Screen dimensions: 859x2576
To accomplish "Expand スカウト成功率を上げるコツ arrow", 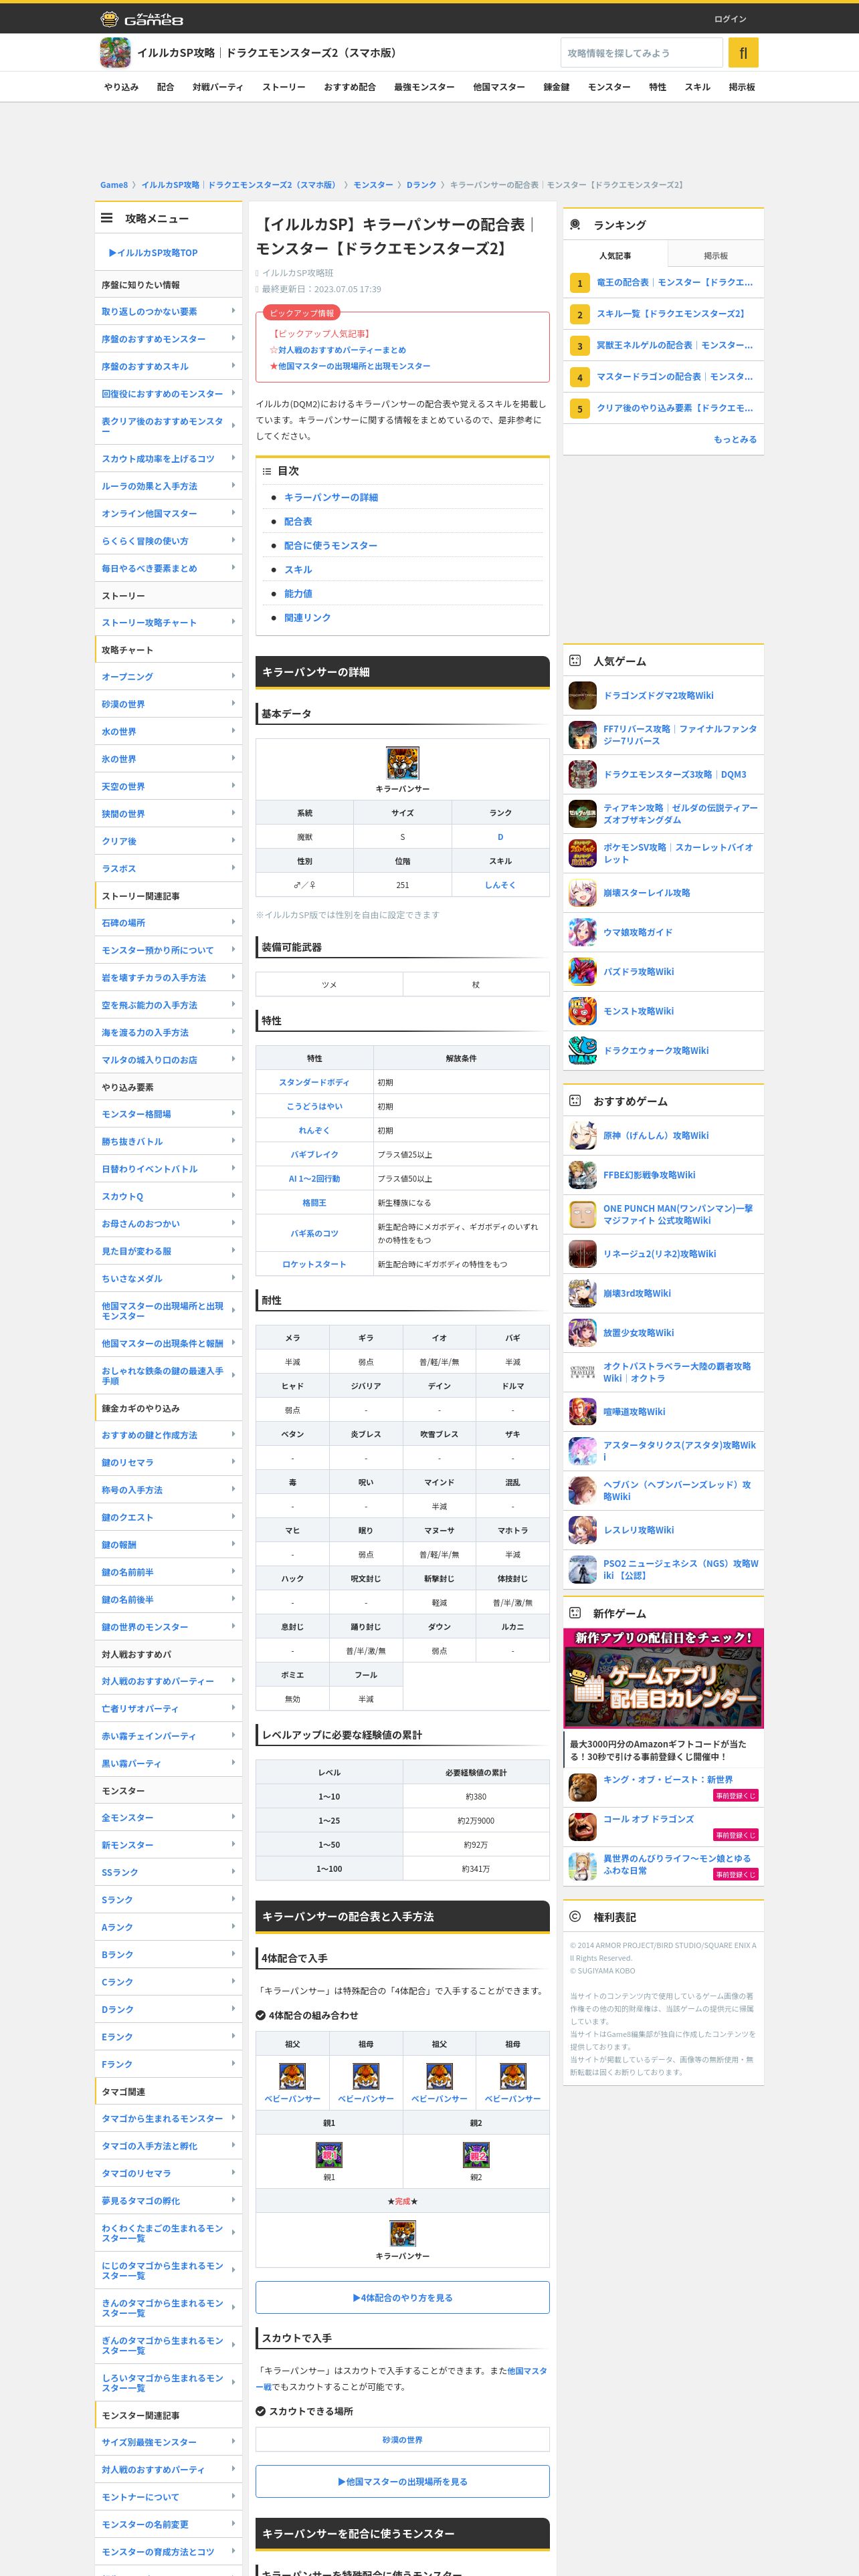I will tap(233, 458).
